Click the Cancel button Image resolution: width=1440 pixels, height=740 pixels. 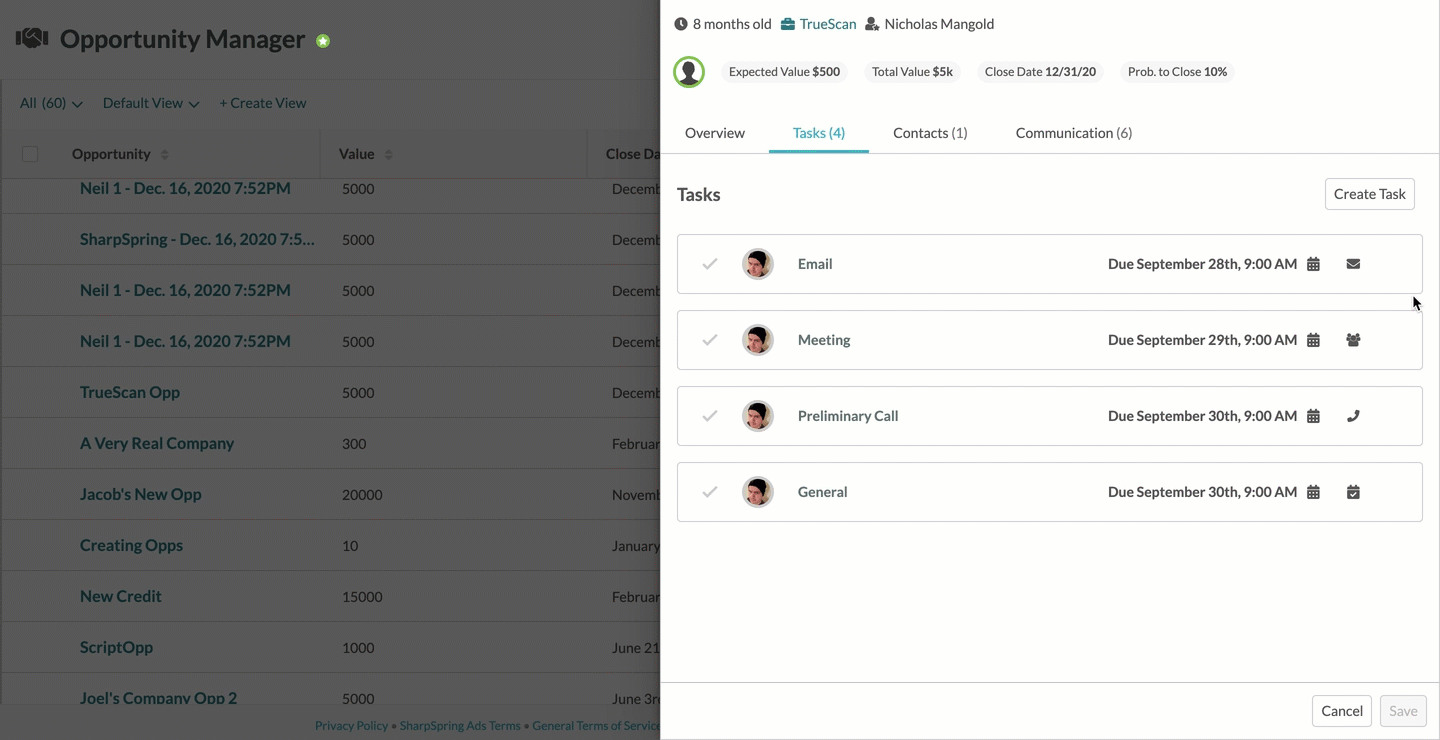click(x=1342, y=711)
